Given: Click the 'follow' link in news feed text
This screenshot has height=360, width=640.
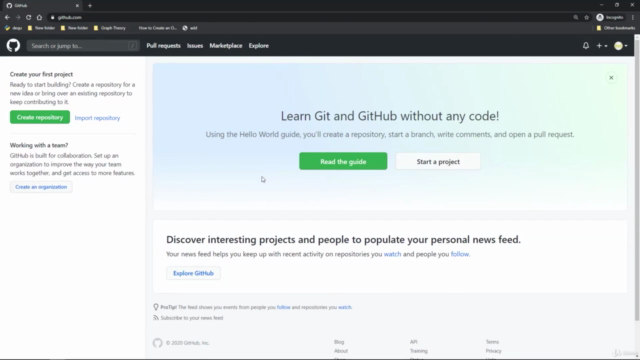Looking at the screenshot, I should point(460,254).
